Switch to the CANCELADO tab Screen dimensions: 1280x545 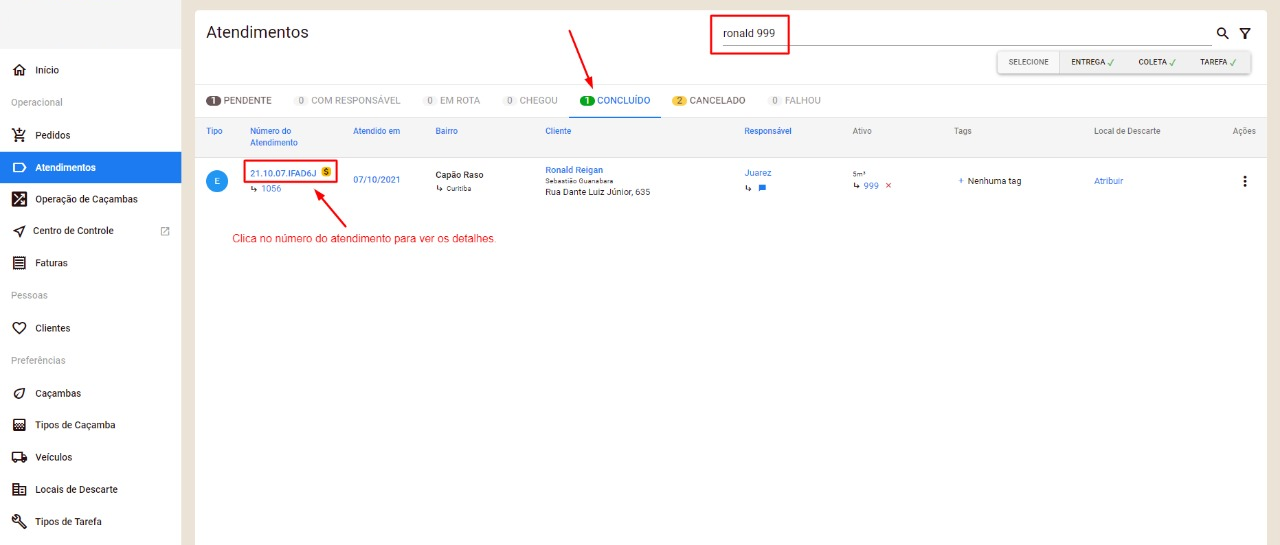(x=708, y=101)
